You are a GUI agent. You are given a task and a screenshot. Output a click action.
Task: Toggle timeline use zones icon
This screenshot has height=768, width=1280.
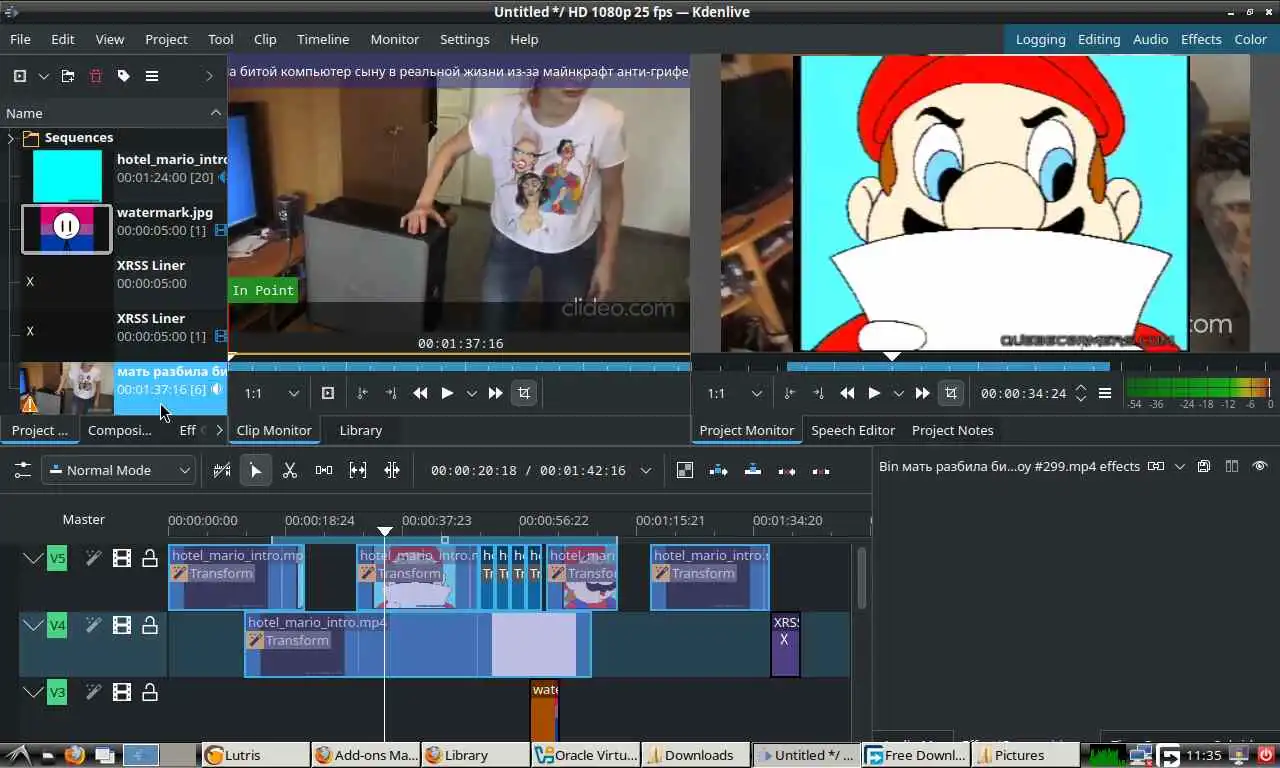[x=222, y=470]
